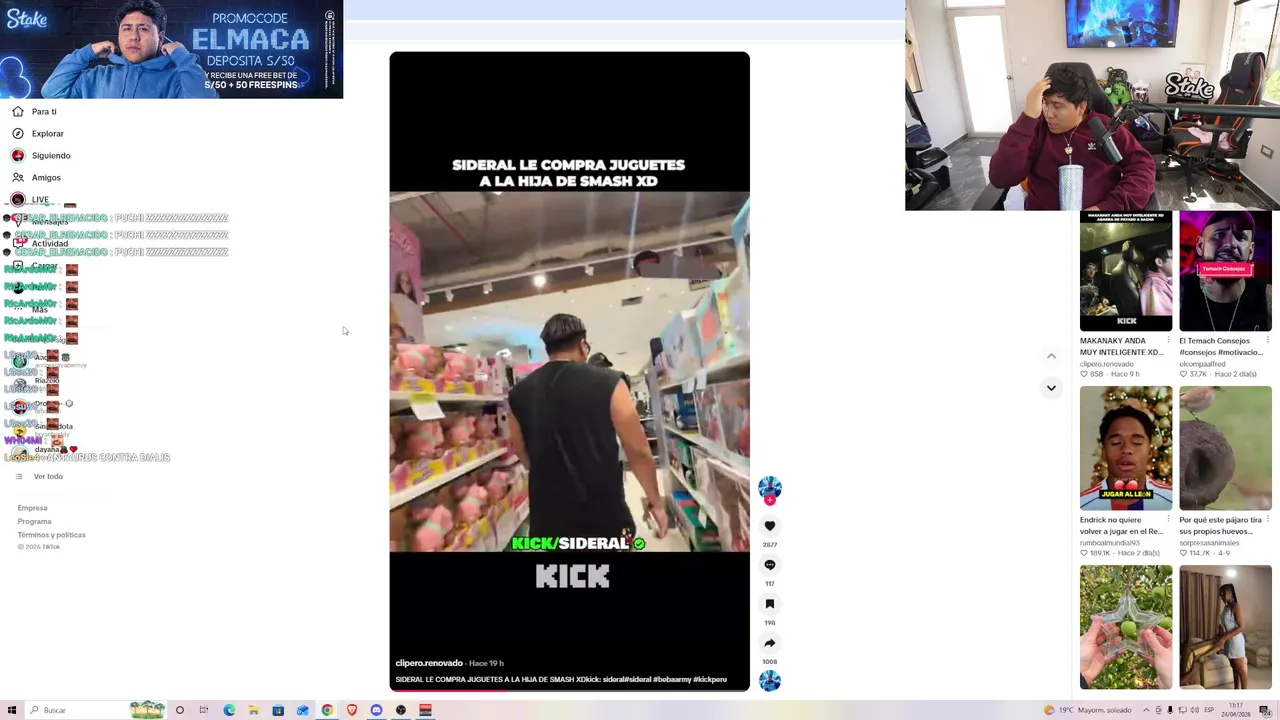Viewport: 1280px width, 720px height.
Task: Open the creator avatar above the like button
Action: coord(770,488)
